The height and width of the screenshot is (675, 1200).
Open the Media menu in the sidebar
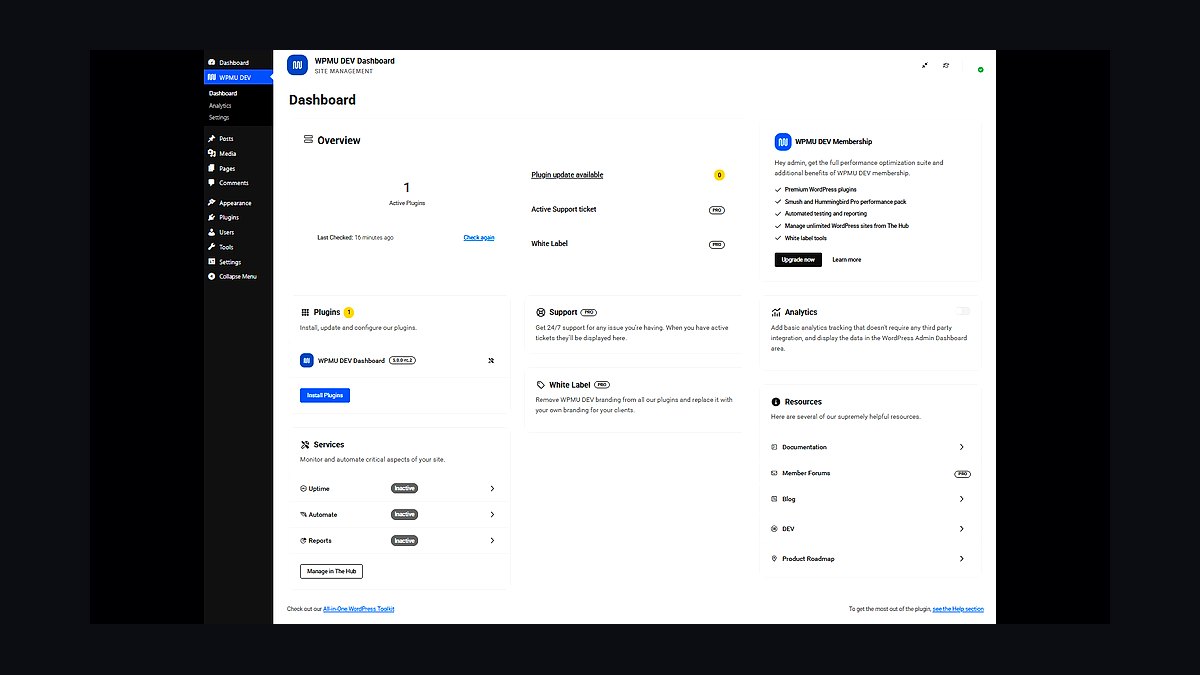coord(238,154)
